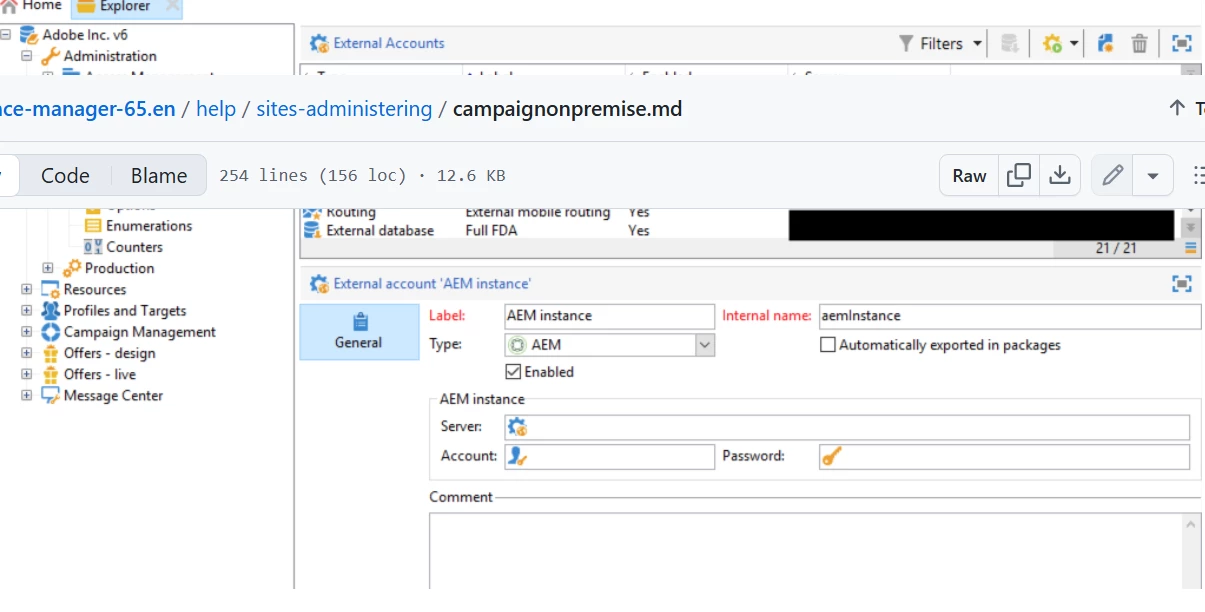Viewport: 1205px width, 612px height.
Task: Expand the Message Center node
Action: 27,395
